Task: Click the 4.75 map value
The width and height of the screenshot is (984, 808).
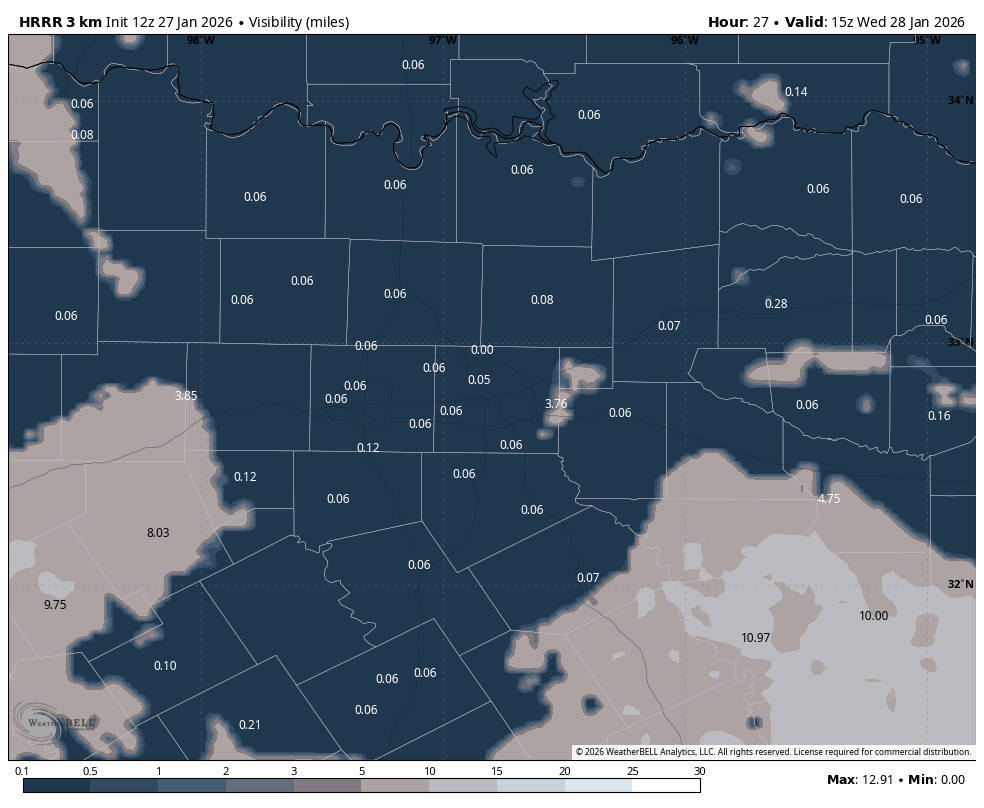Action: (x=829, y=499)
